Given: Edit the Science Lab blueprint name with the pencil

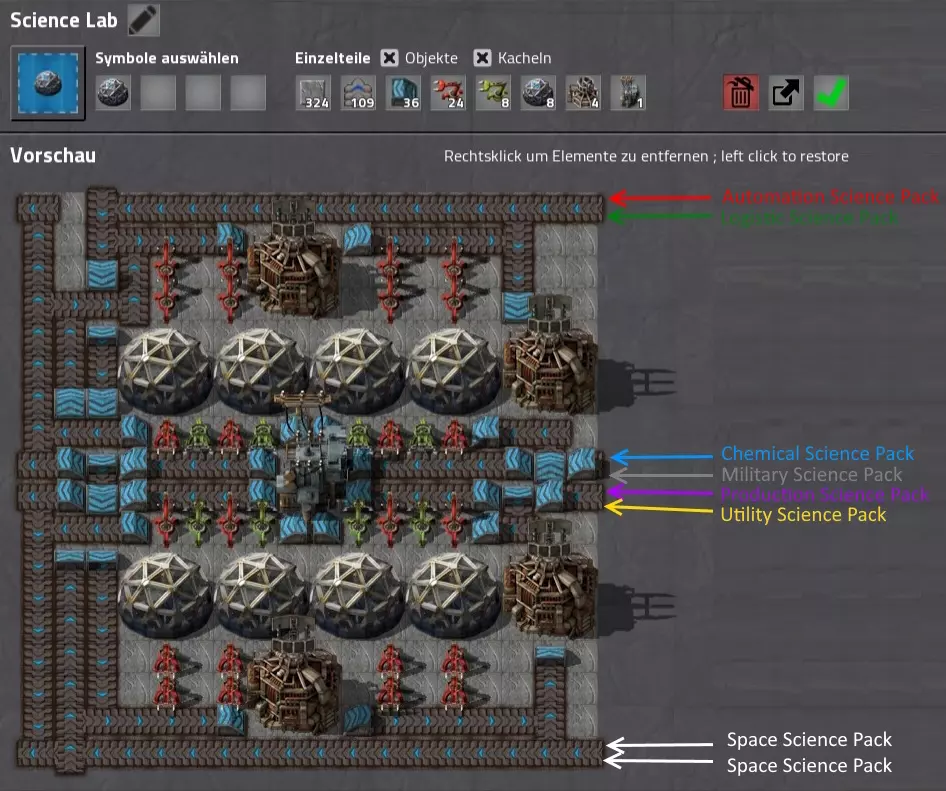Looking at the screenshot, I should click(x=144, y=20).
